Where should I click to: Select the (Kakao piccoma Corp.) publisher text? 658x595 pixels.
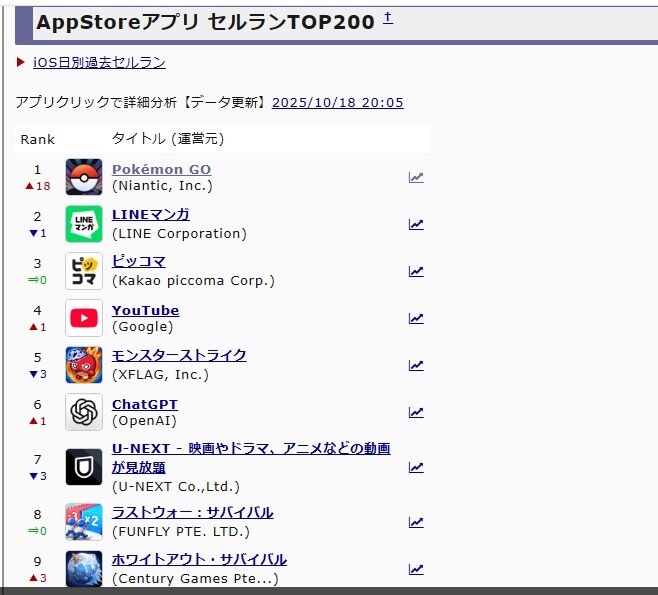tap(193, 280)
